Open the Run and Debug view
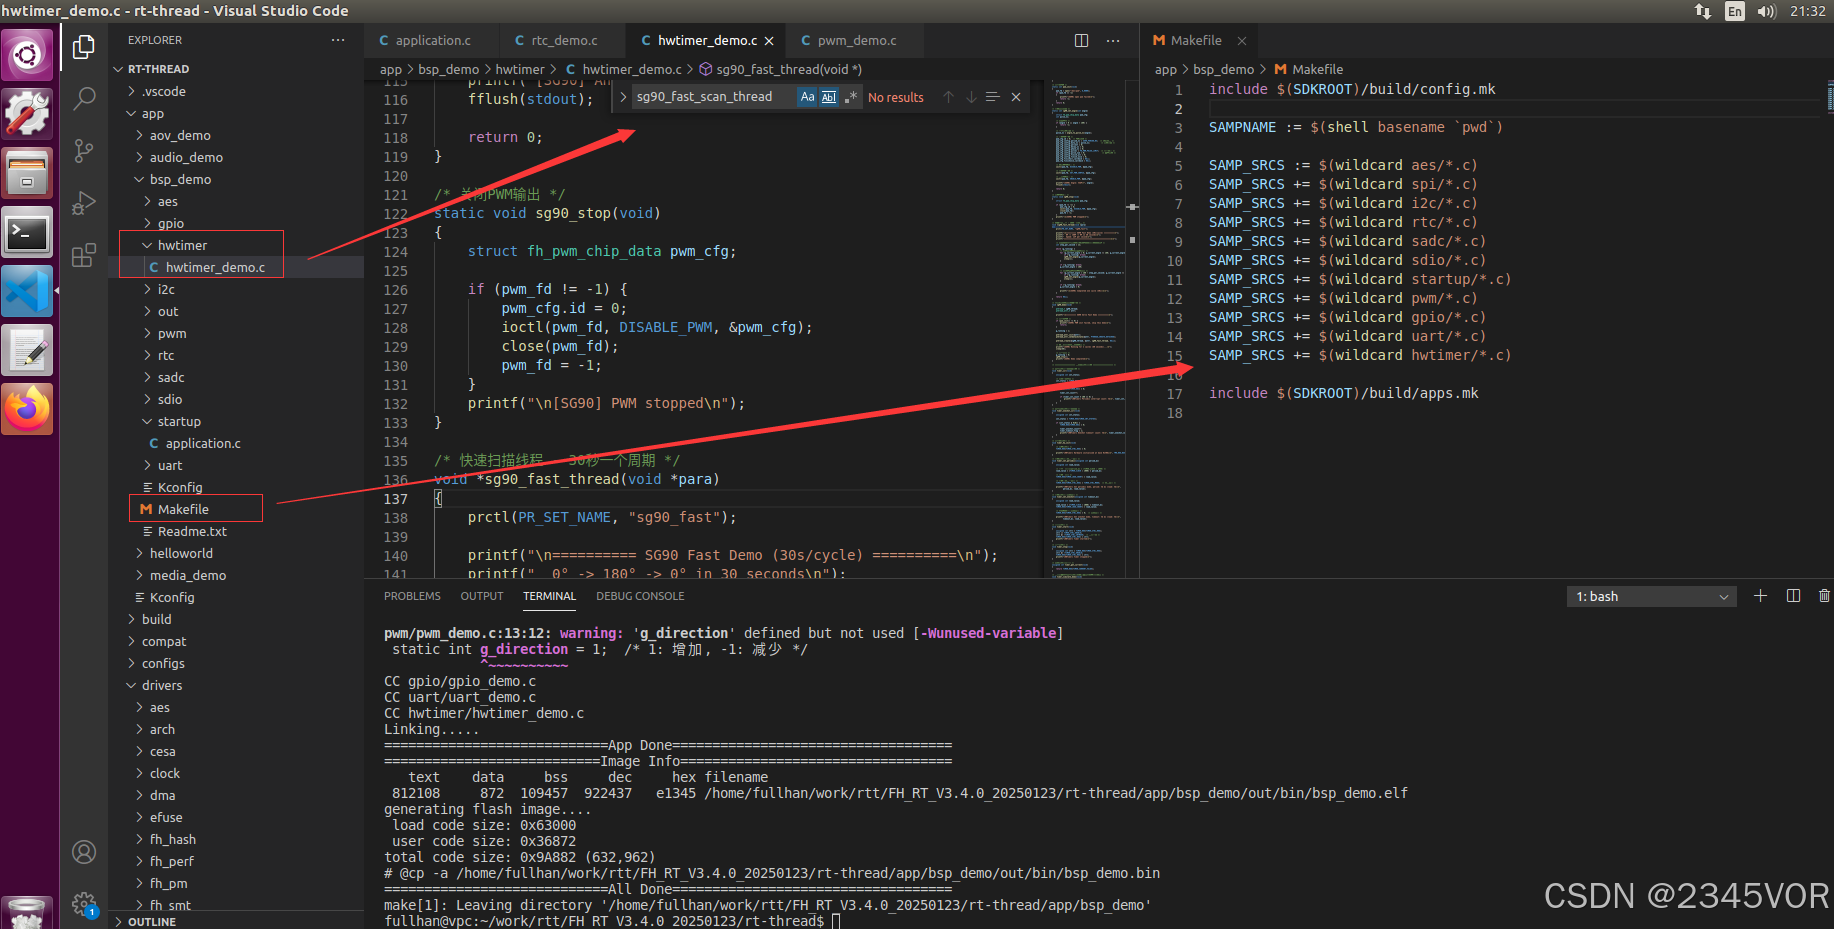The height and width of the screenshot is (929, 1834). coord(84,203)
